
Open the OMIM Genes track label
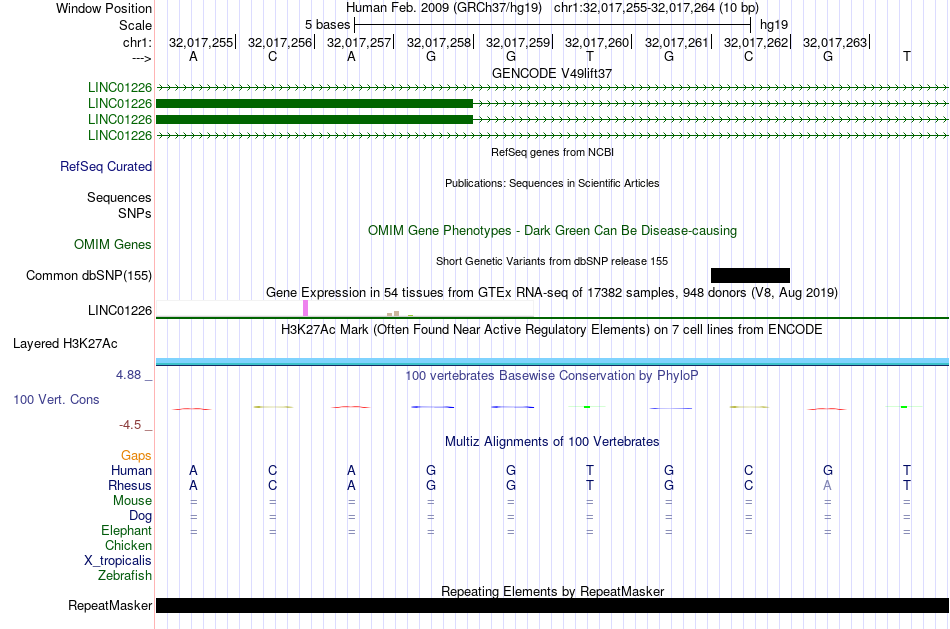pyautogui.click(x=113, y=244)
